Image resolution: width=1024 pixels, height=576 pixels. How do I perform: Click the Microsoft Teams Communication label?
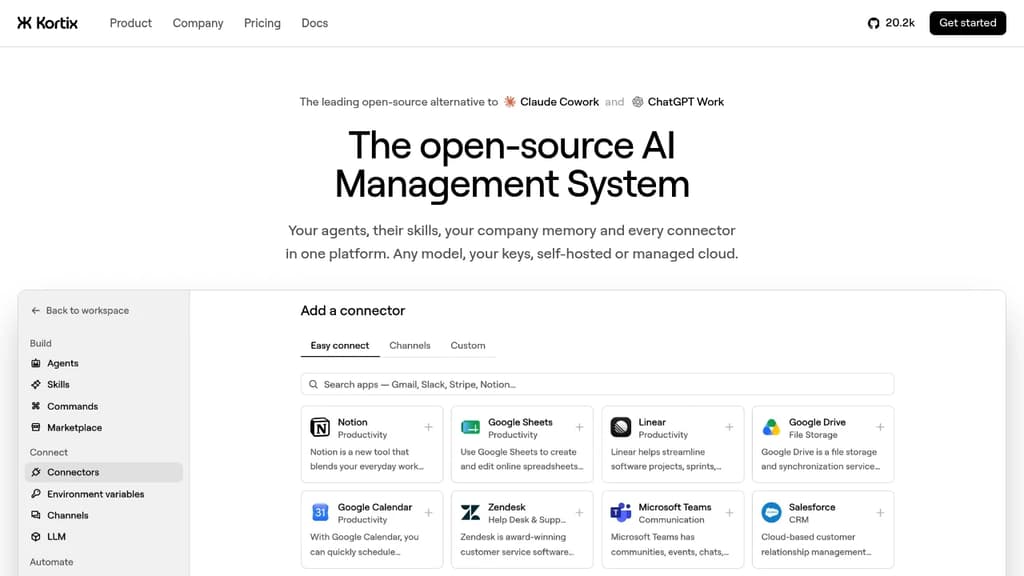coord(671,520)
